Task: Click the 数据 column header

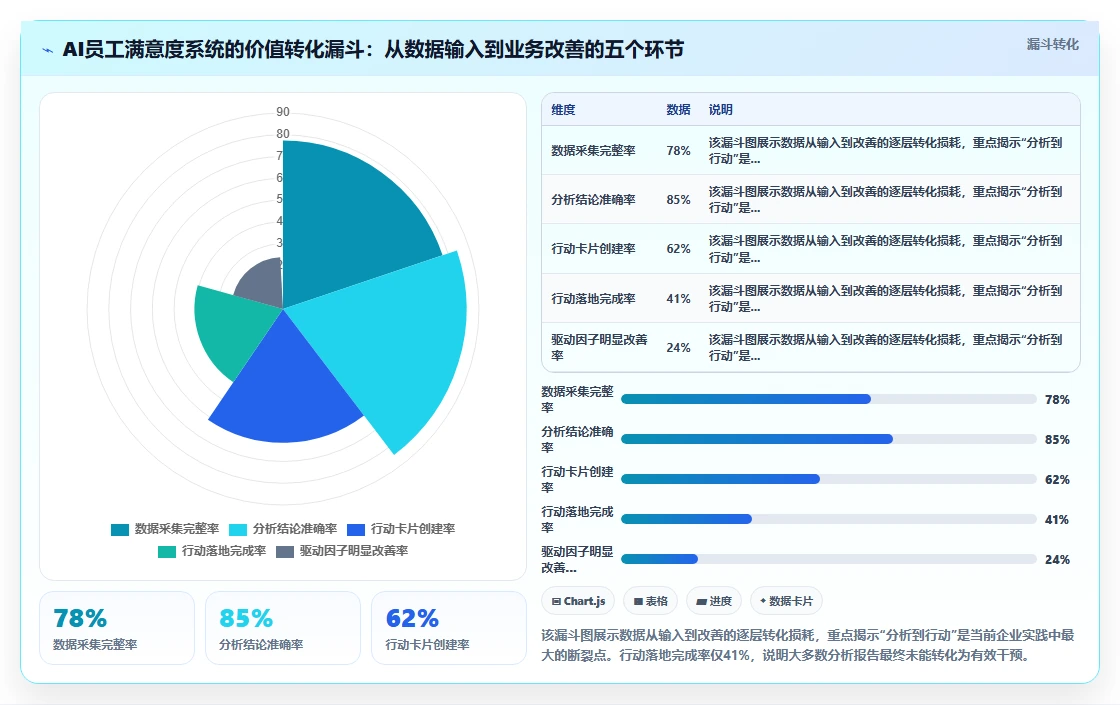Action: pos(678,109)
